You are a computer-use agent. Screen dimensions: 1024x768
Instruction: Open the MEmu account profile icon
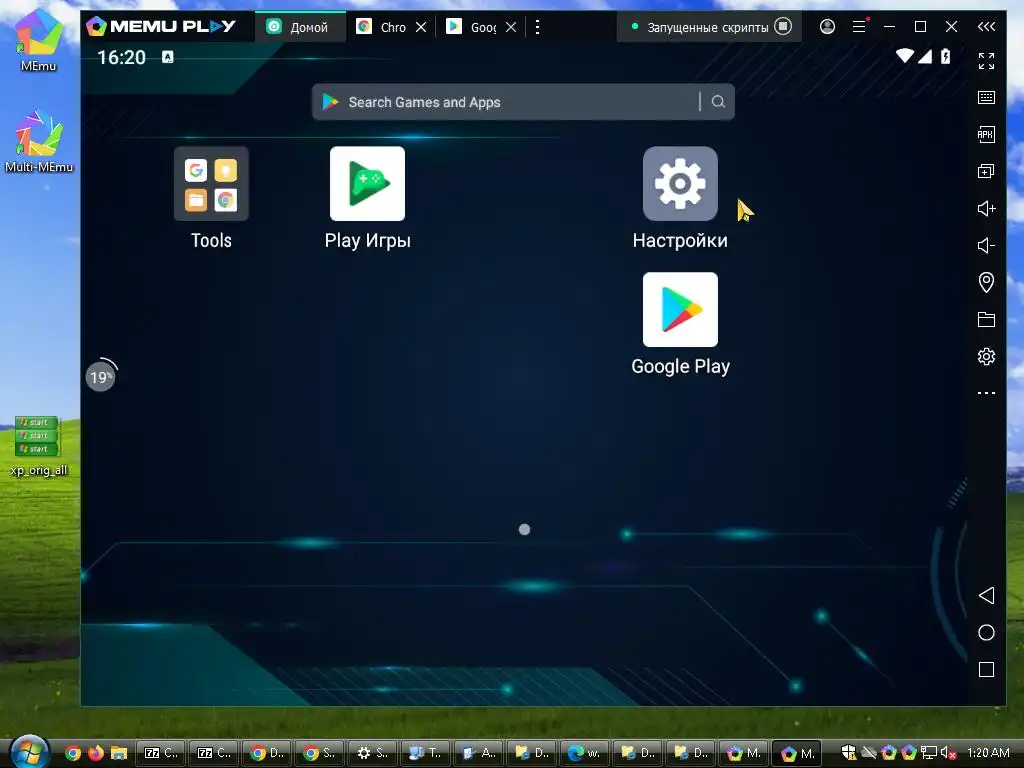(x=827, y=26)
